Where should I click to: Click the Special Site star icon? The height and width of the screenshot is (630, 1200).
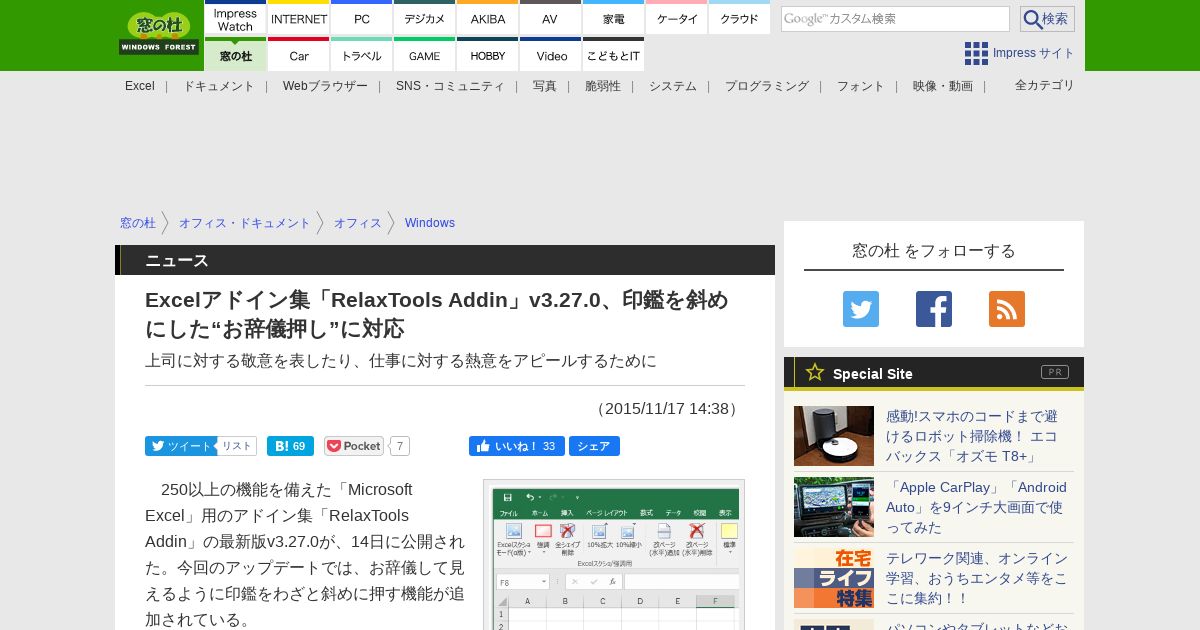[815, 372]
